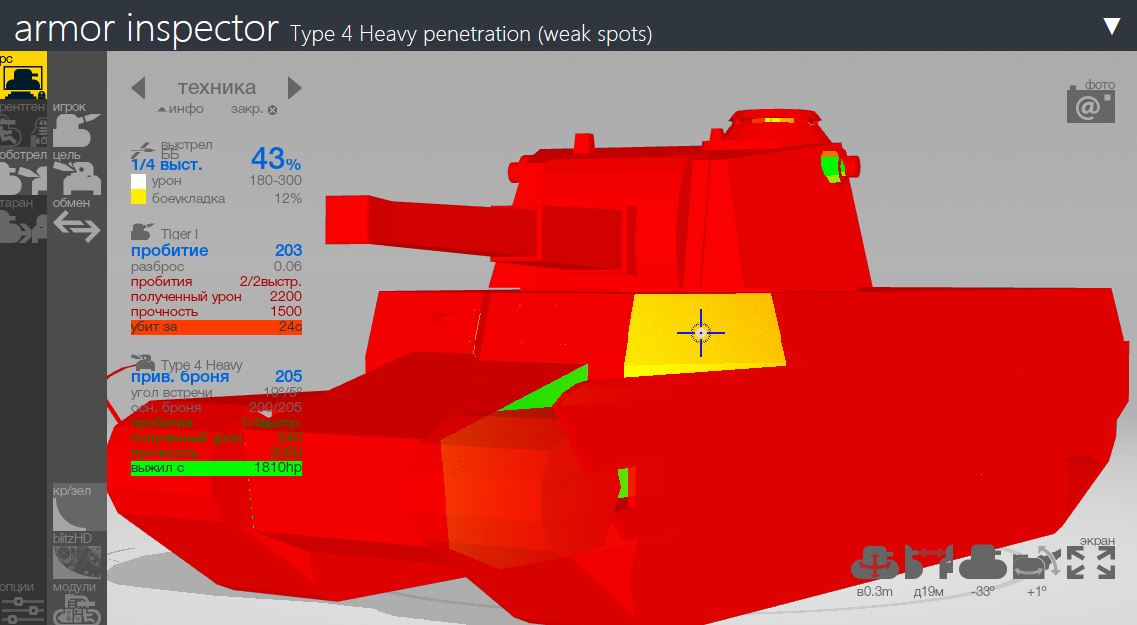The width and height of the screenshot is (1137, 625).
Task: Open the обстрел (shelling) mode
Action: click(23, 173)
